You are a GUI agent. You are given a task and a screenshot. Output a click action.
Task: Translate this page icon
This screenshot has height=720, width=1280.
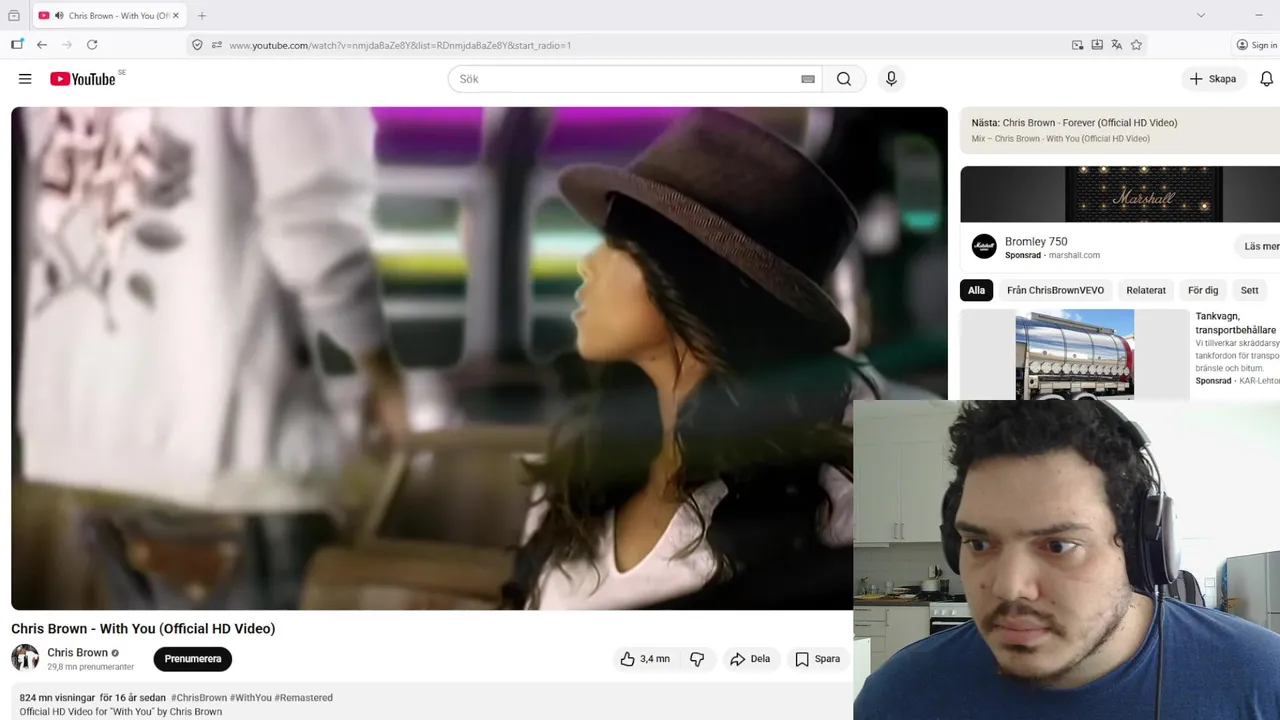(1116, 45)
